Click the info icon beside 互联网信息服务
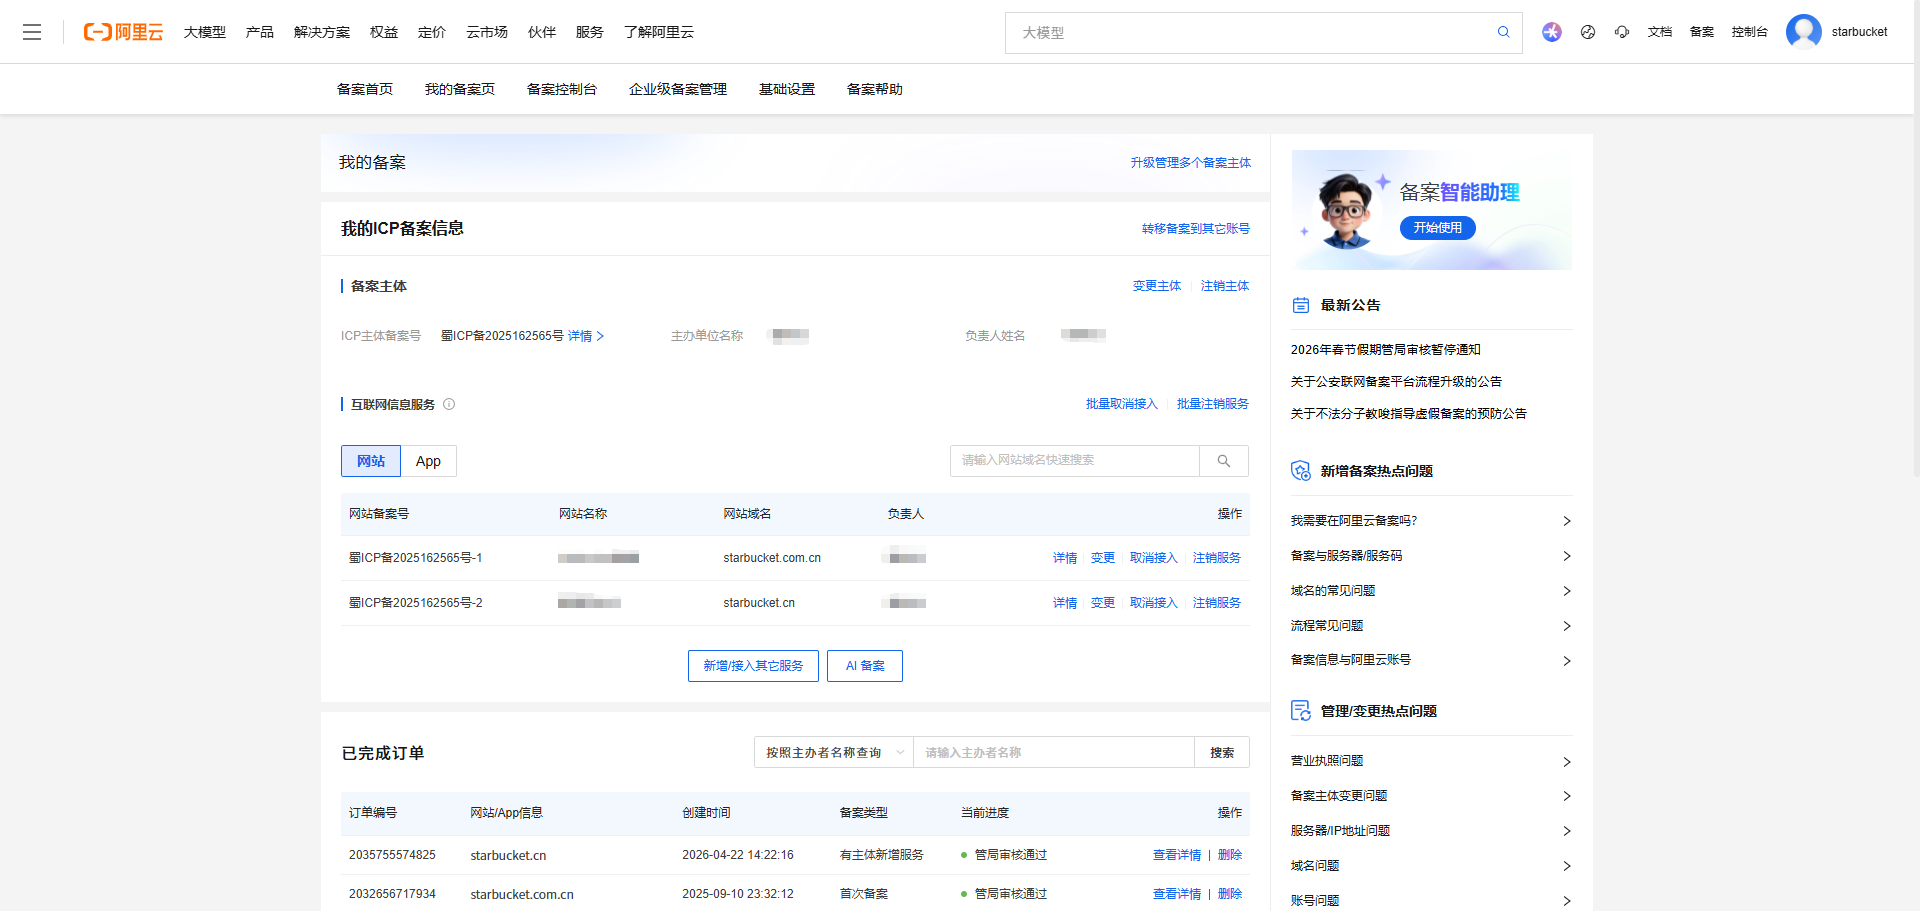The image size is (1920, 911). (449, 404)
